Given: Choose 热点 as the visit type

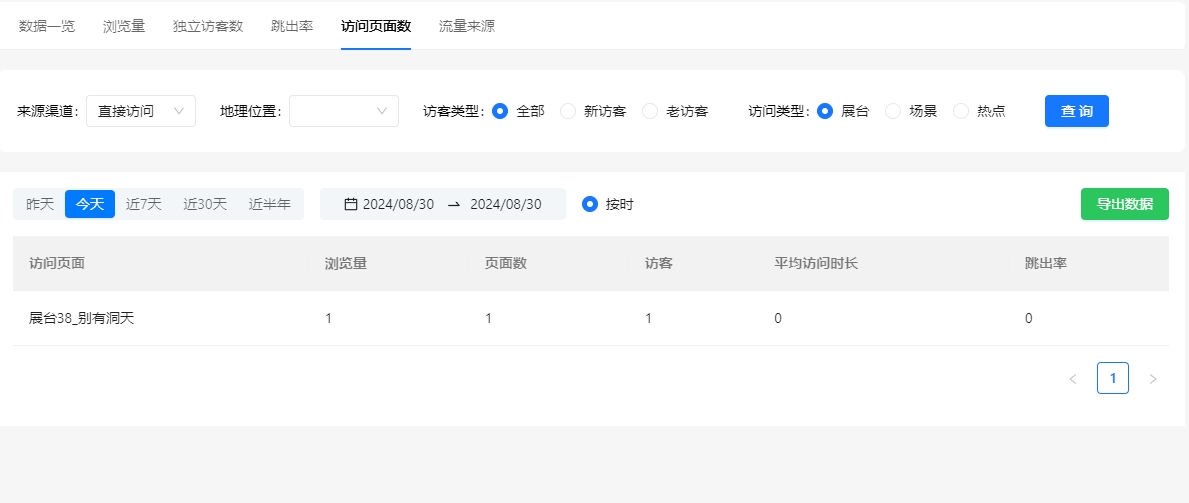Looking at the screenshot, I should point(961,111).
